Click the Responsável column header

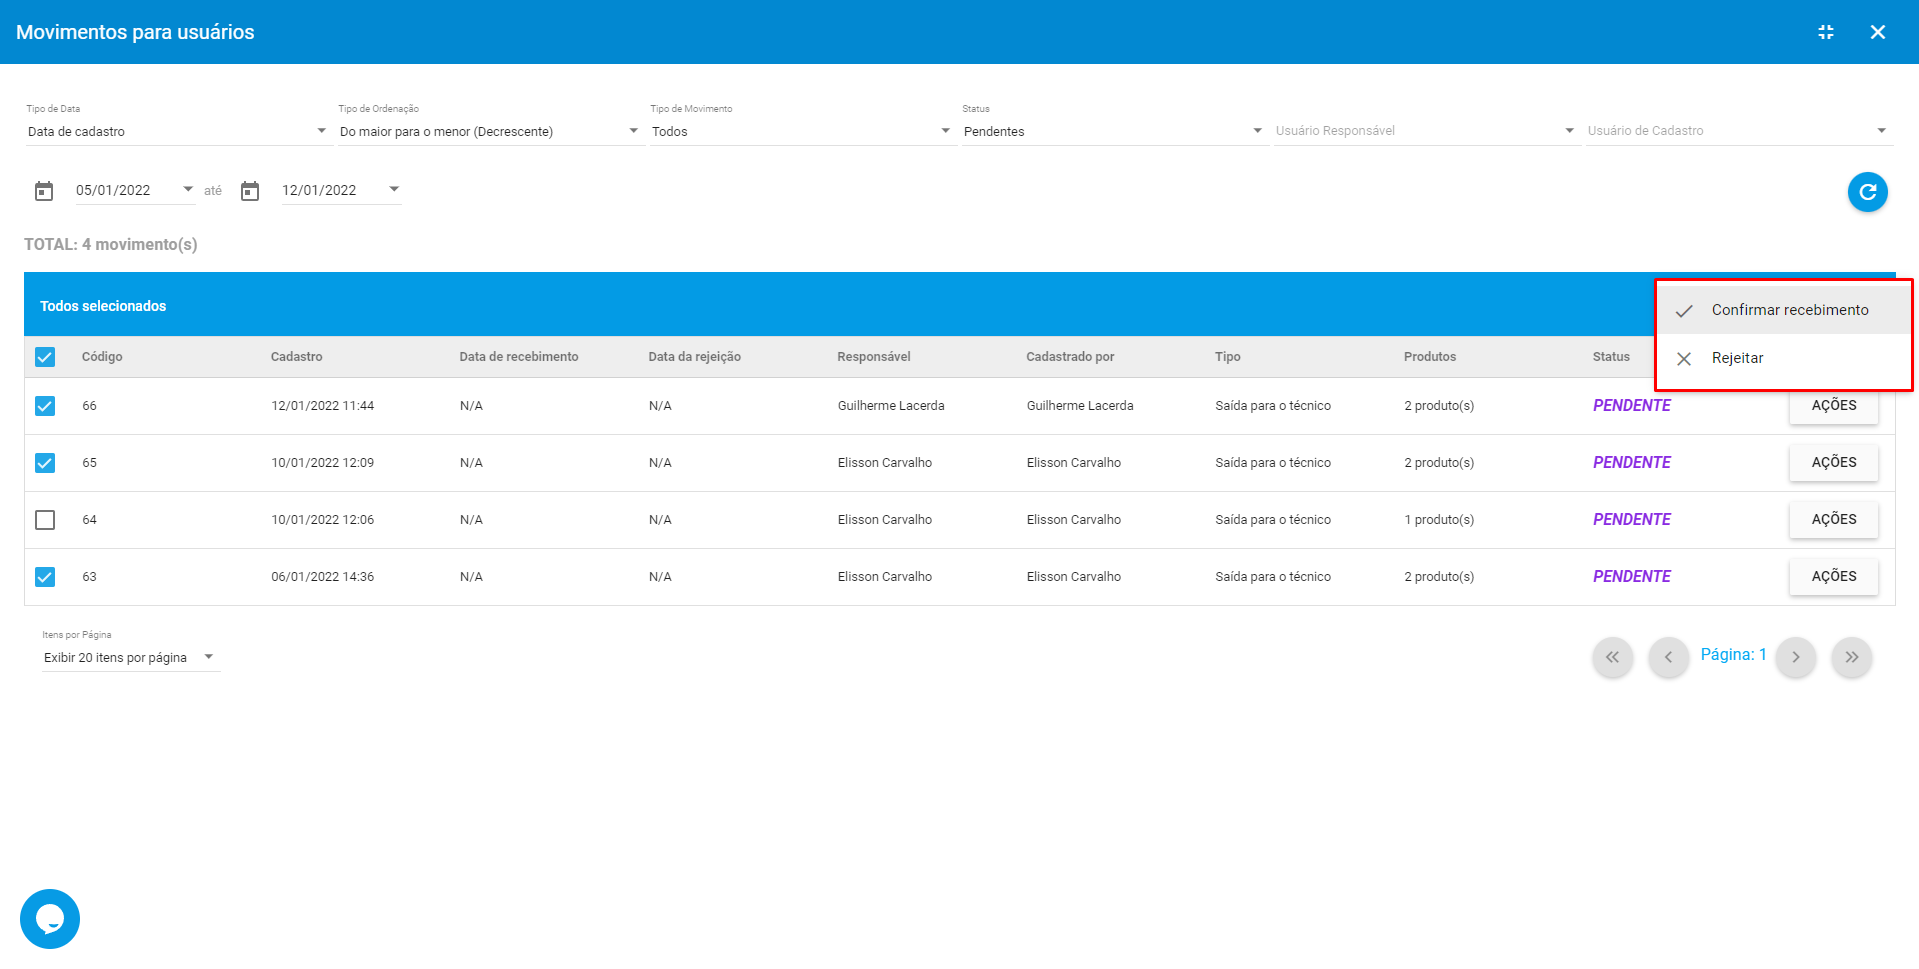(874, 357)
